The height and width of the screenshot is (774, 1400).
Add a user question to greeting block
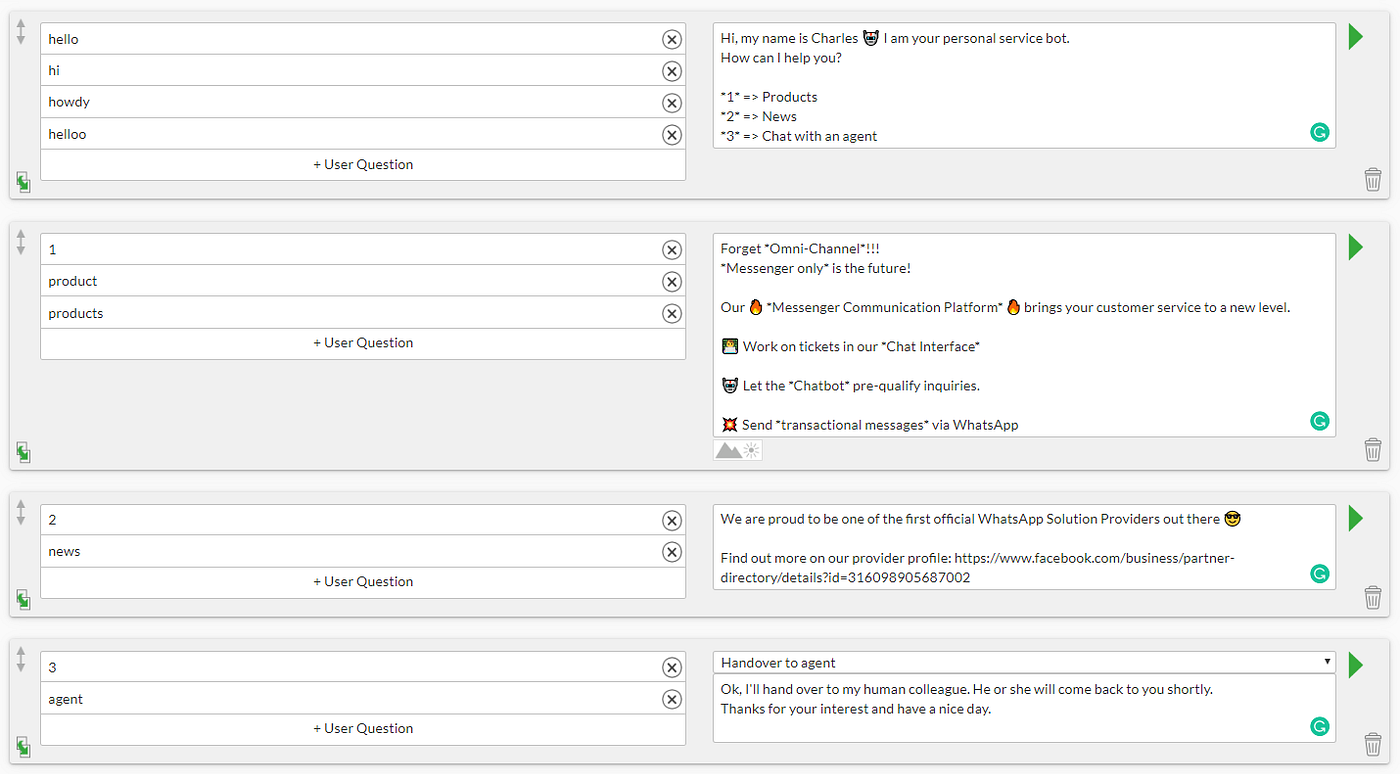(363, 165)
